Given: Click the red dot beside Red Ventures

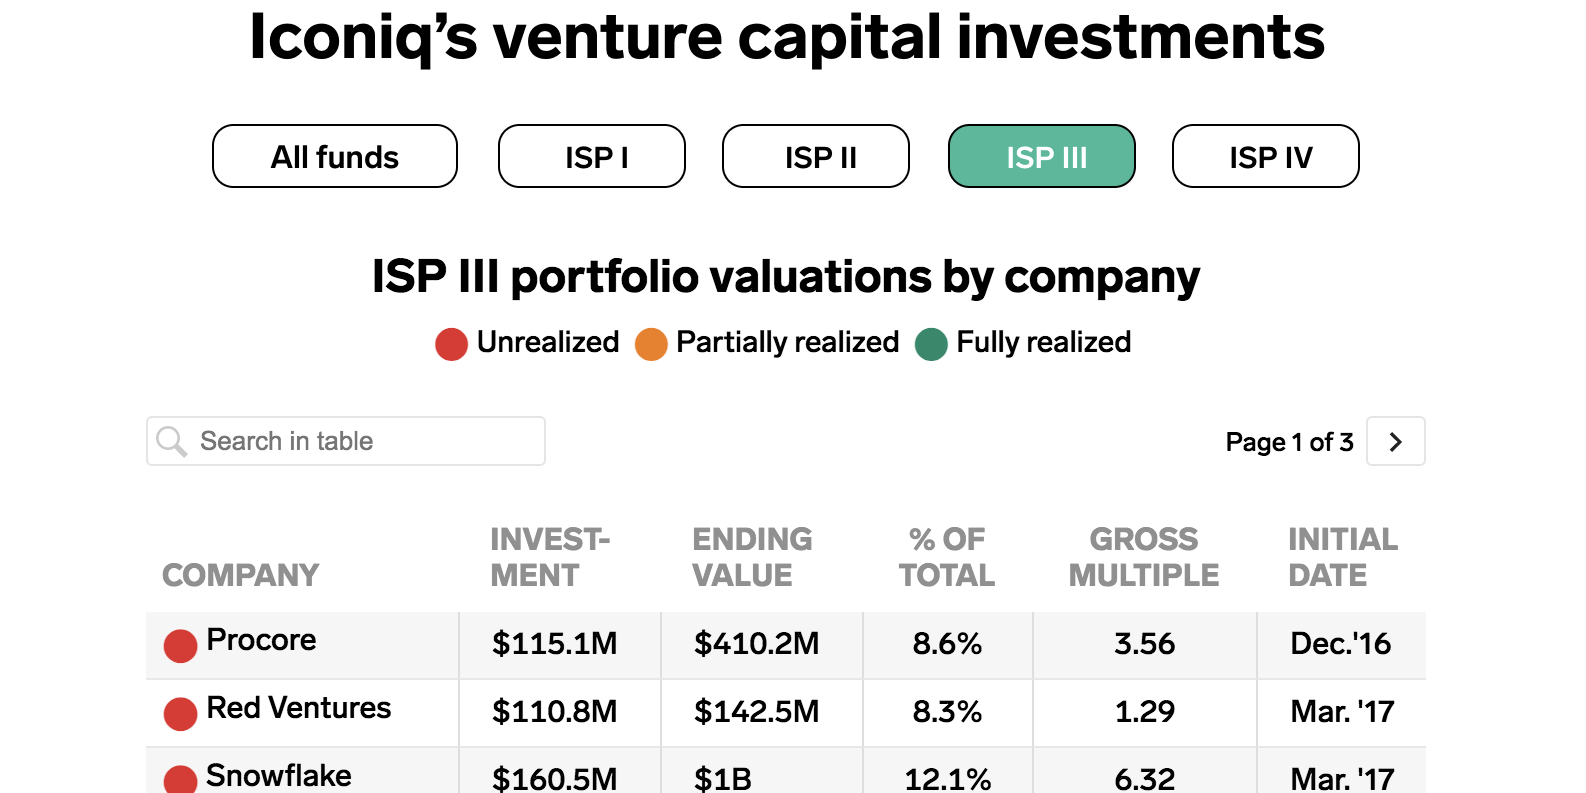Looking at the screenshot, I should 180,714.
